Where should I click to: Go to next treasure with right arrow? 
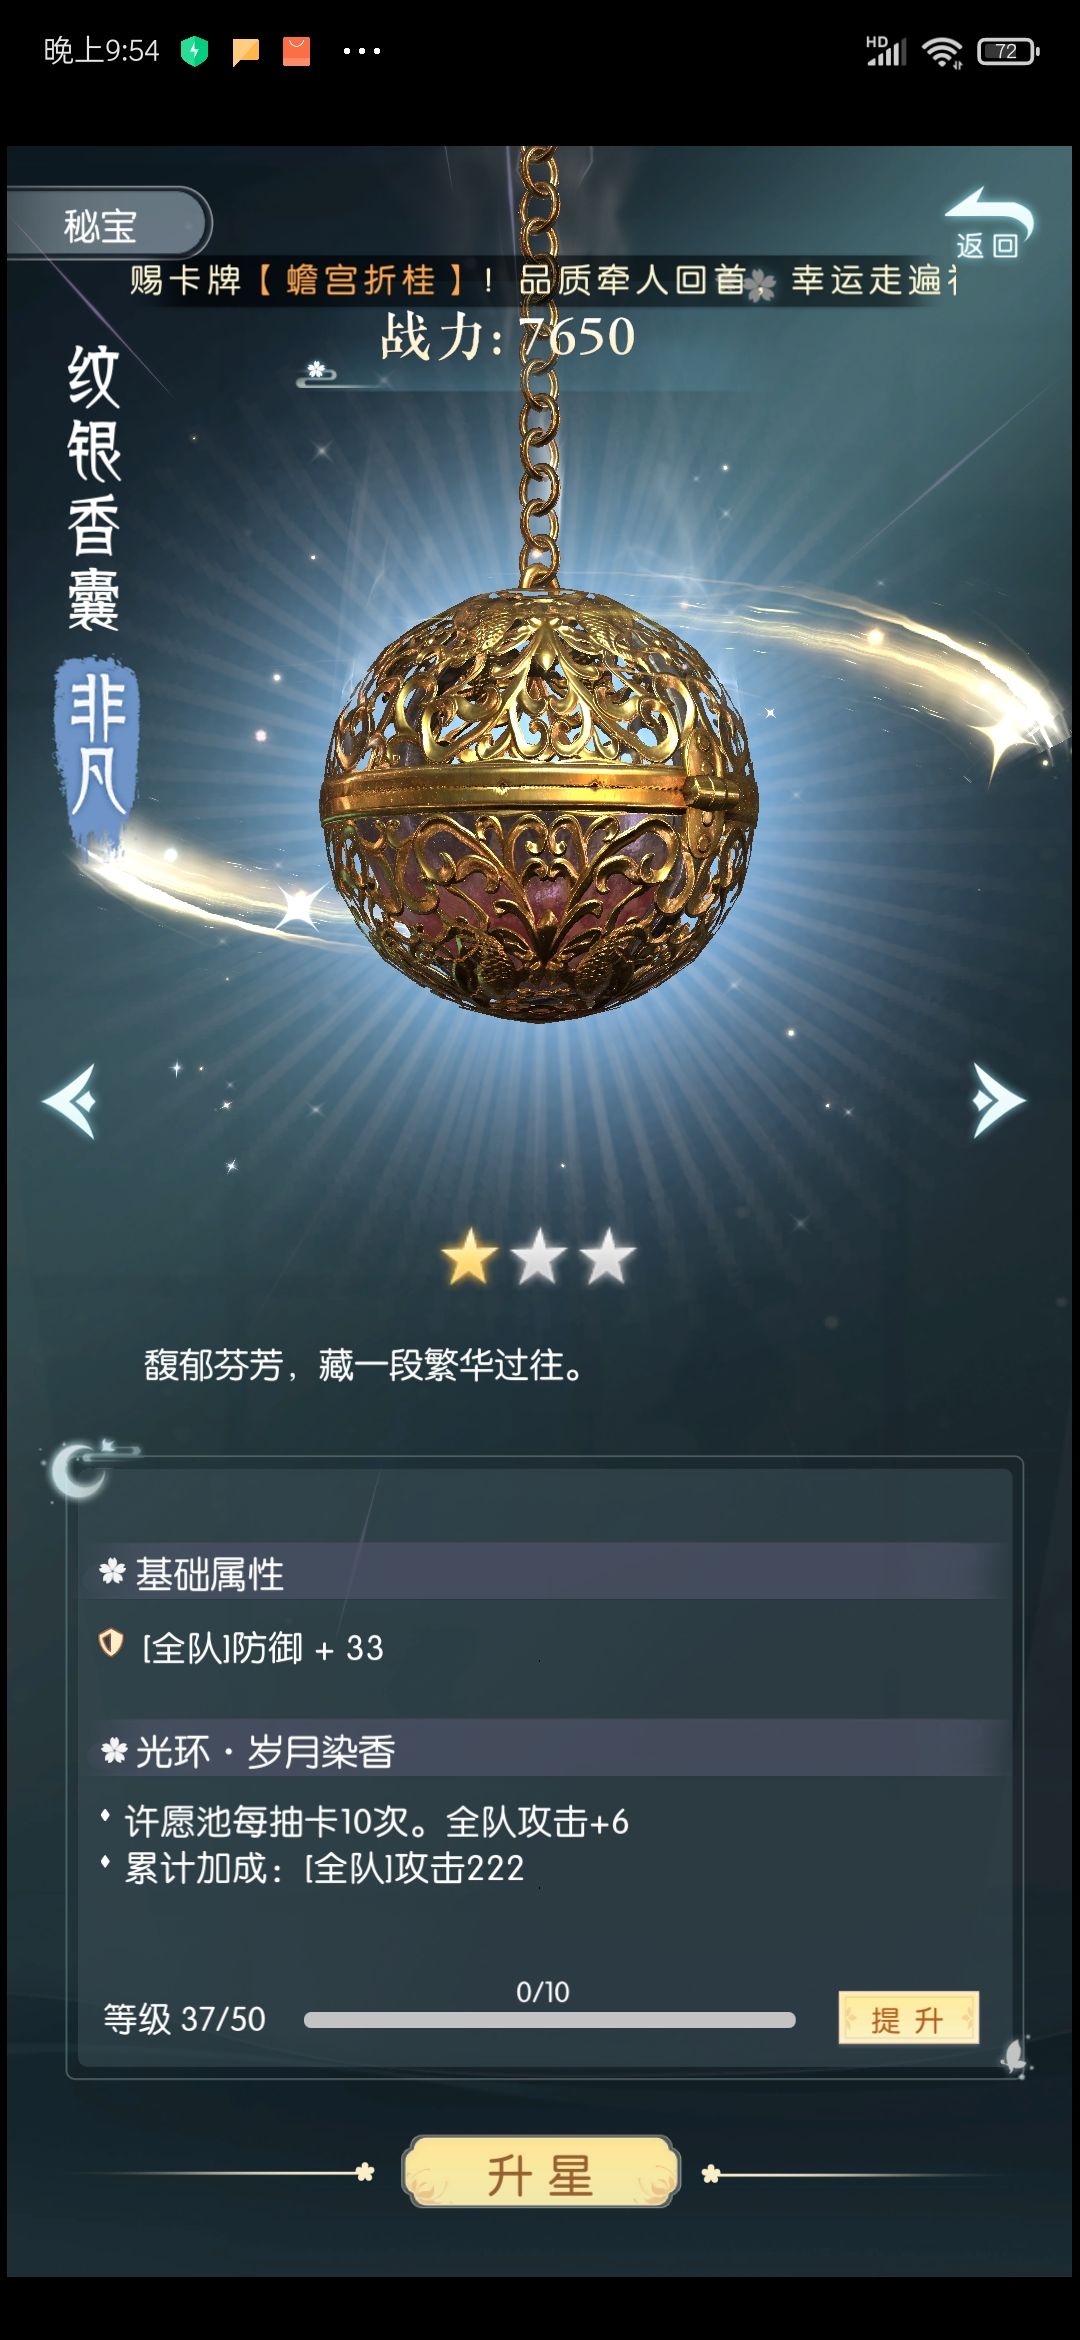tap(998, 1100)
